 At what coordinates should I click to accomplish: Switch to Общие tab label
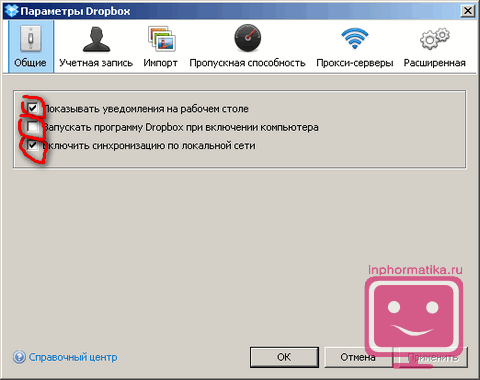coord(30,63)
